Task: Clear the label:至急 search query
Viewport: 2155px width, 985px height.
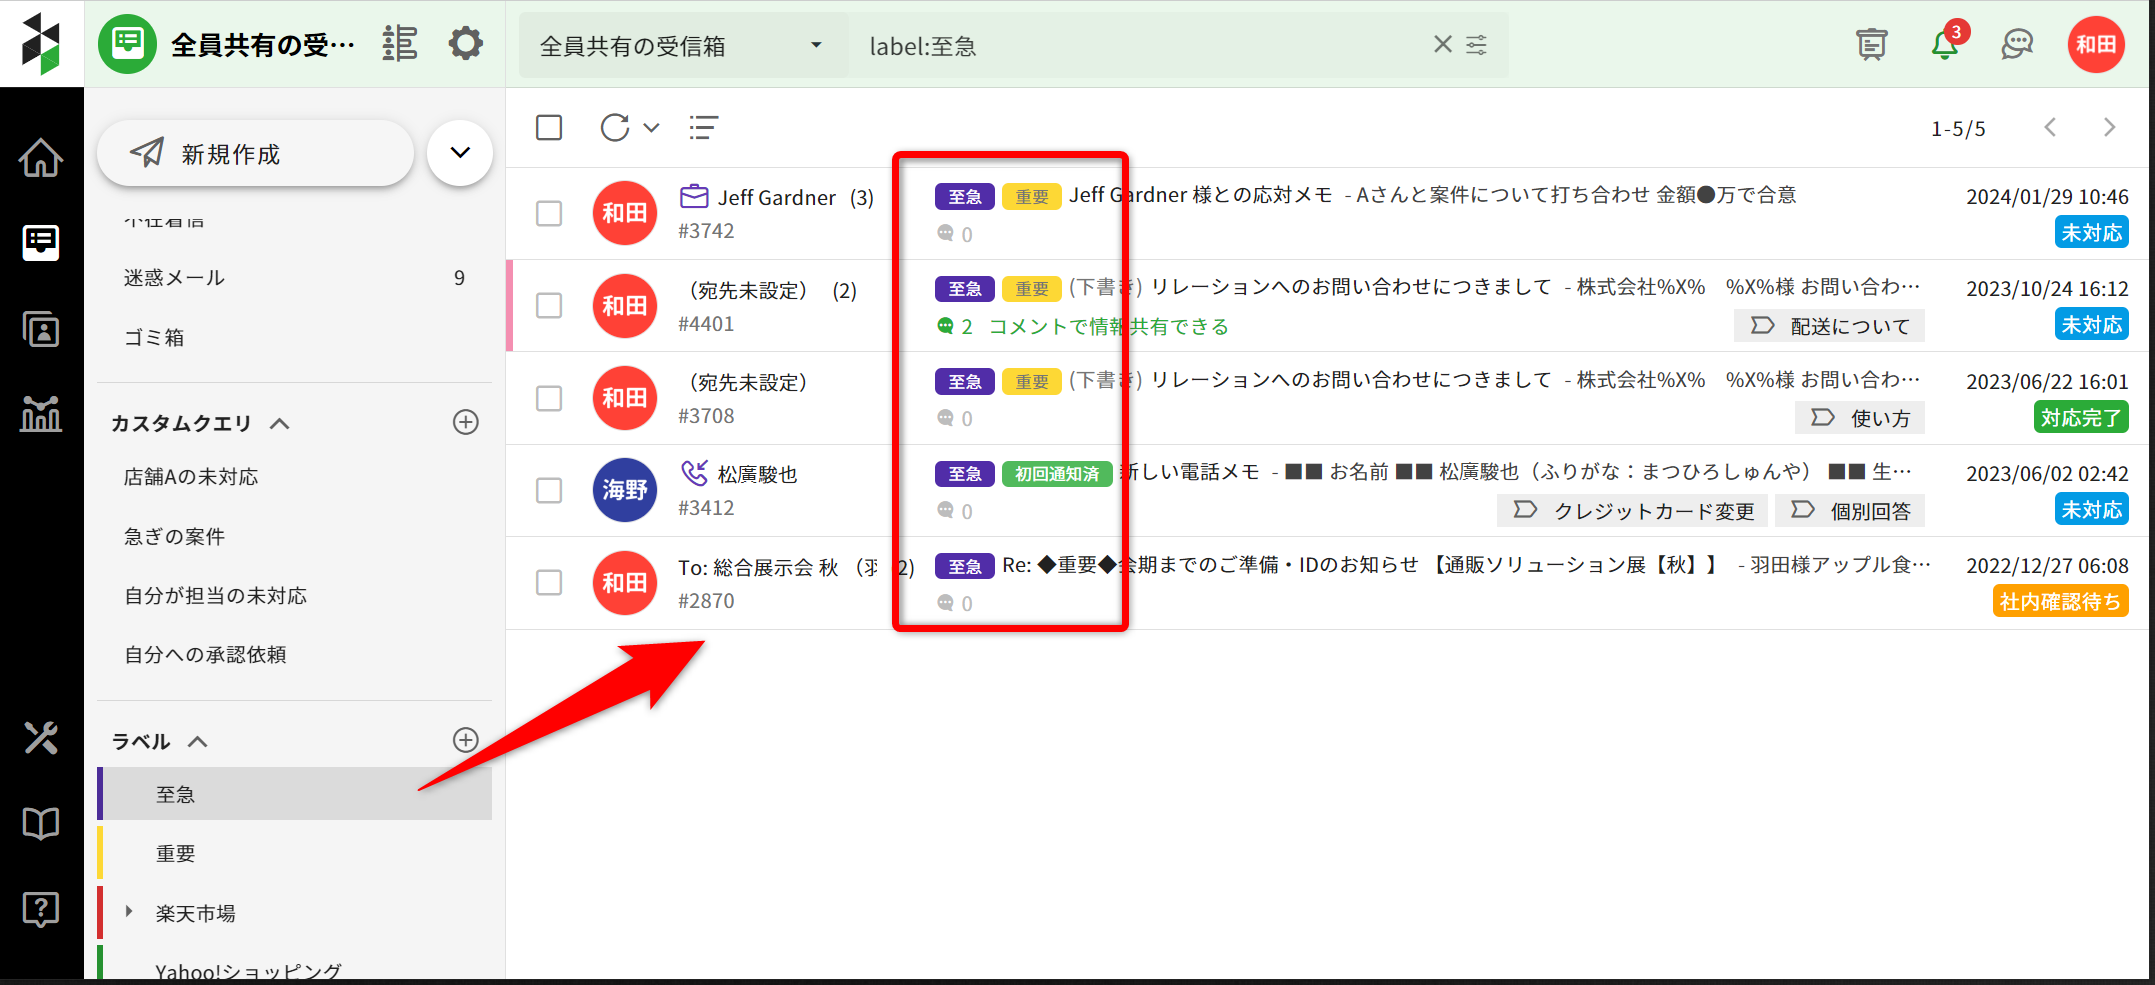Action: coord(1442,45)
